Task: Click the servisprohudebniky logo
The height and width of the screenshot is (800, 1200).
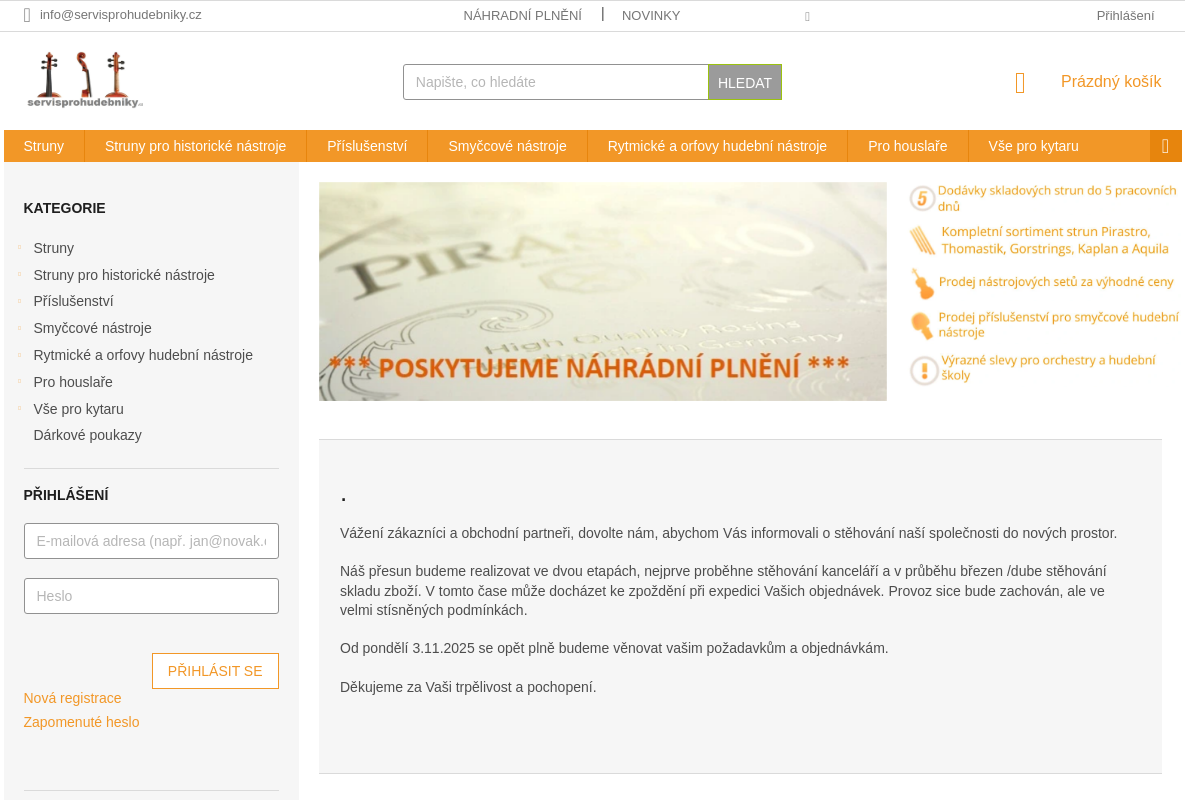Action: [x=85, y=80]
